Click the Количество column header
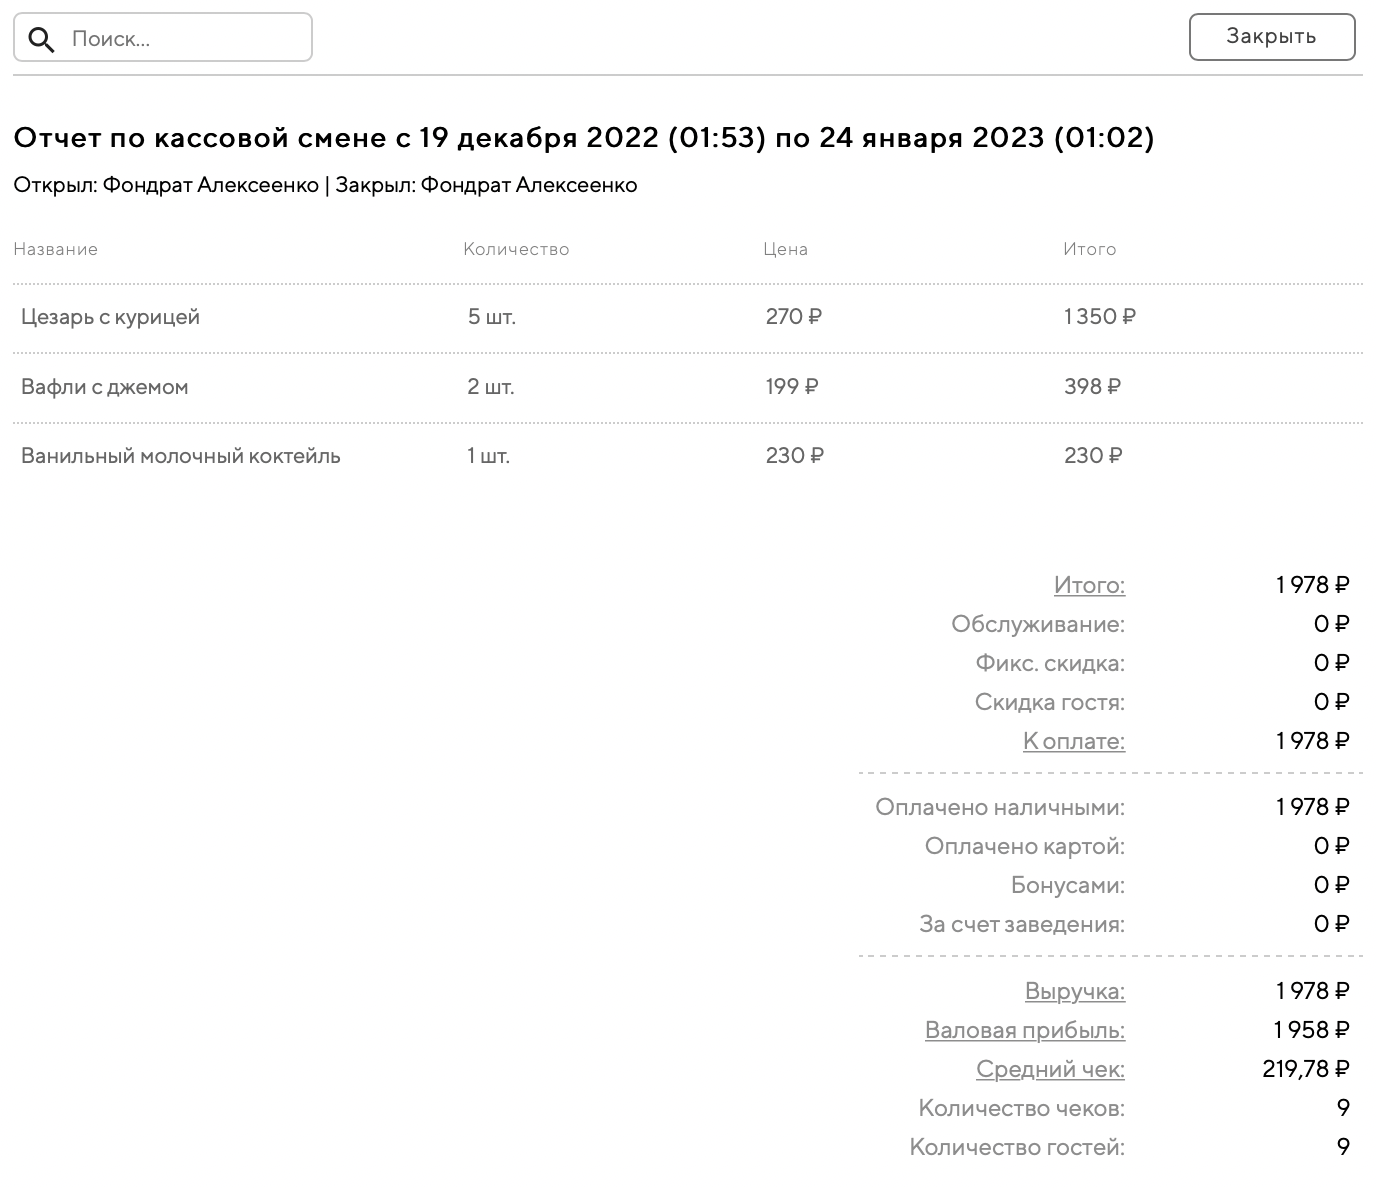1376x1188 pixels. pyautogui.click(x=516, y=249)
